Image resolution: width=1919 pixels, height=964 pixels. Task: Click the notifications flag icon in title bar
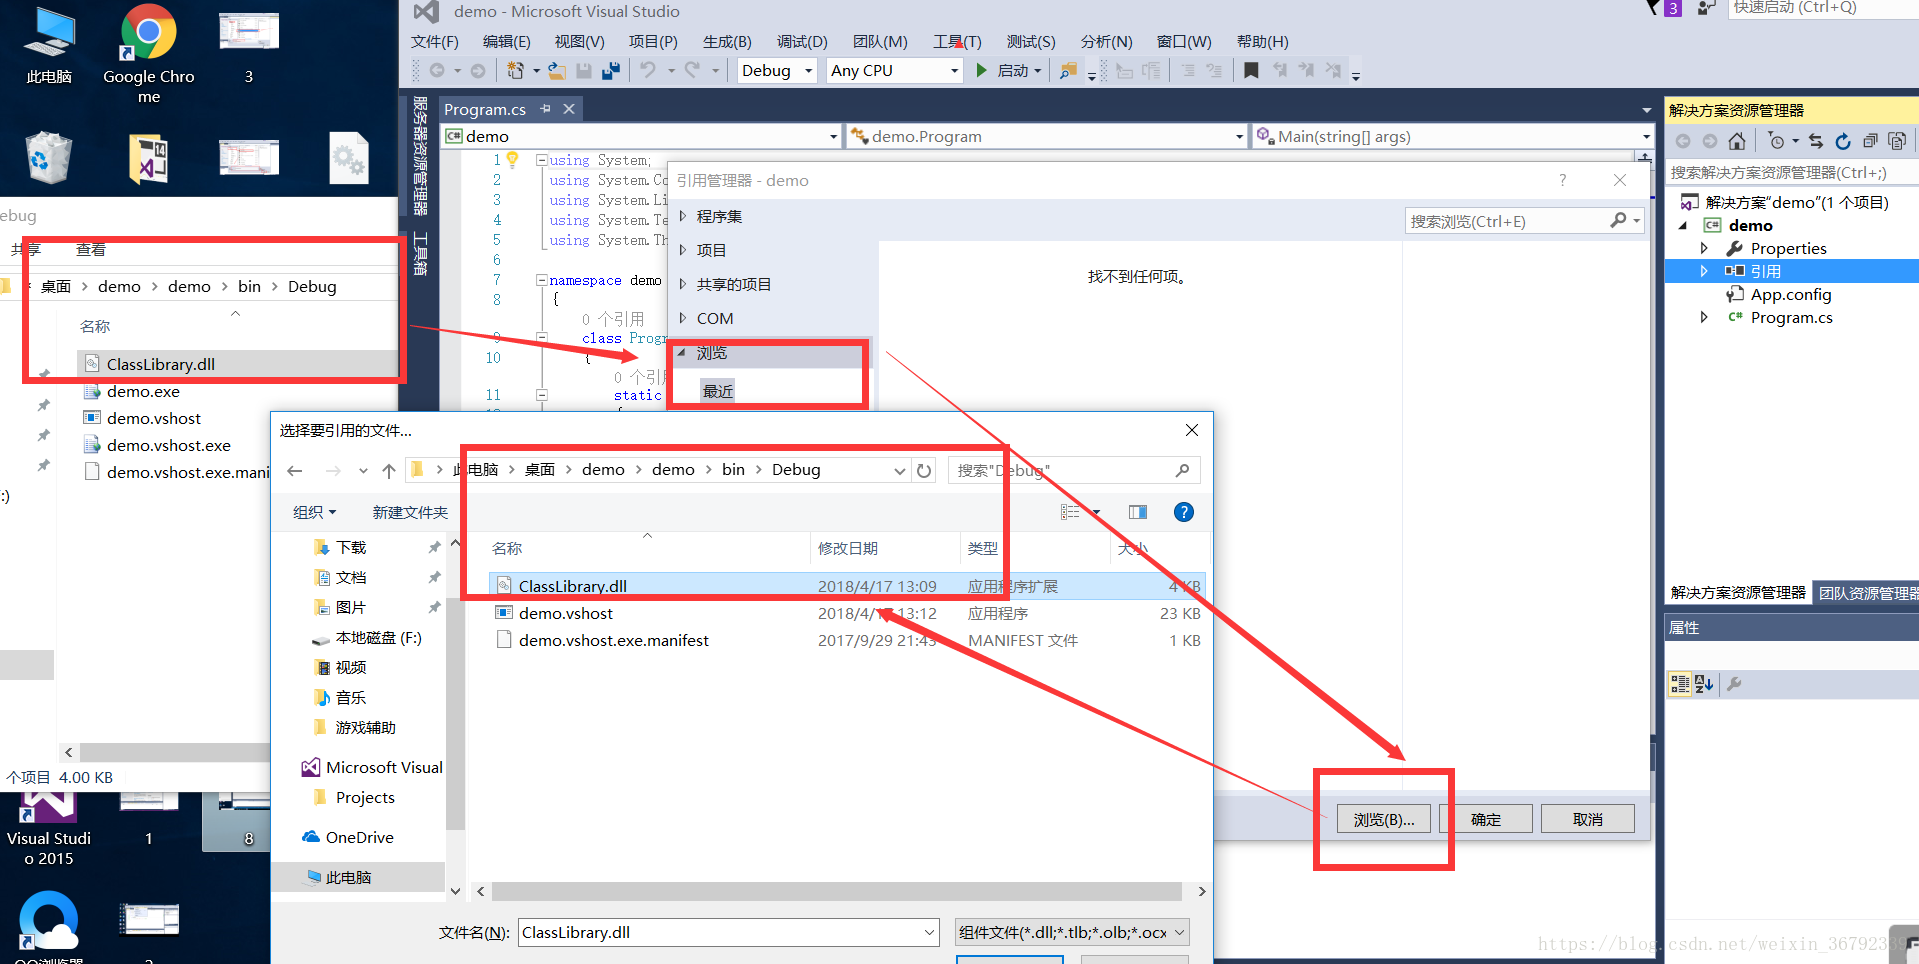[1653, 8]
